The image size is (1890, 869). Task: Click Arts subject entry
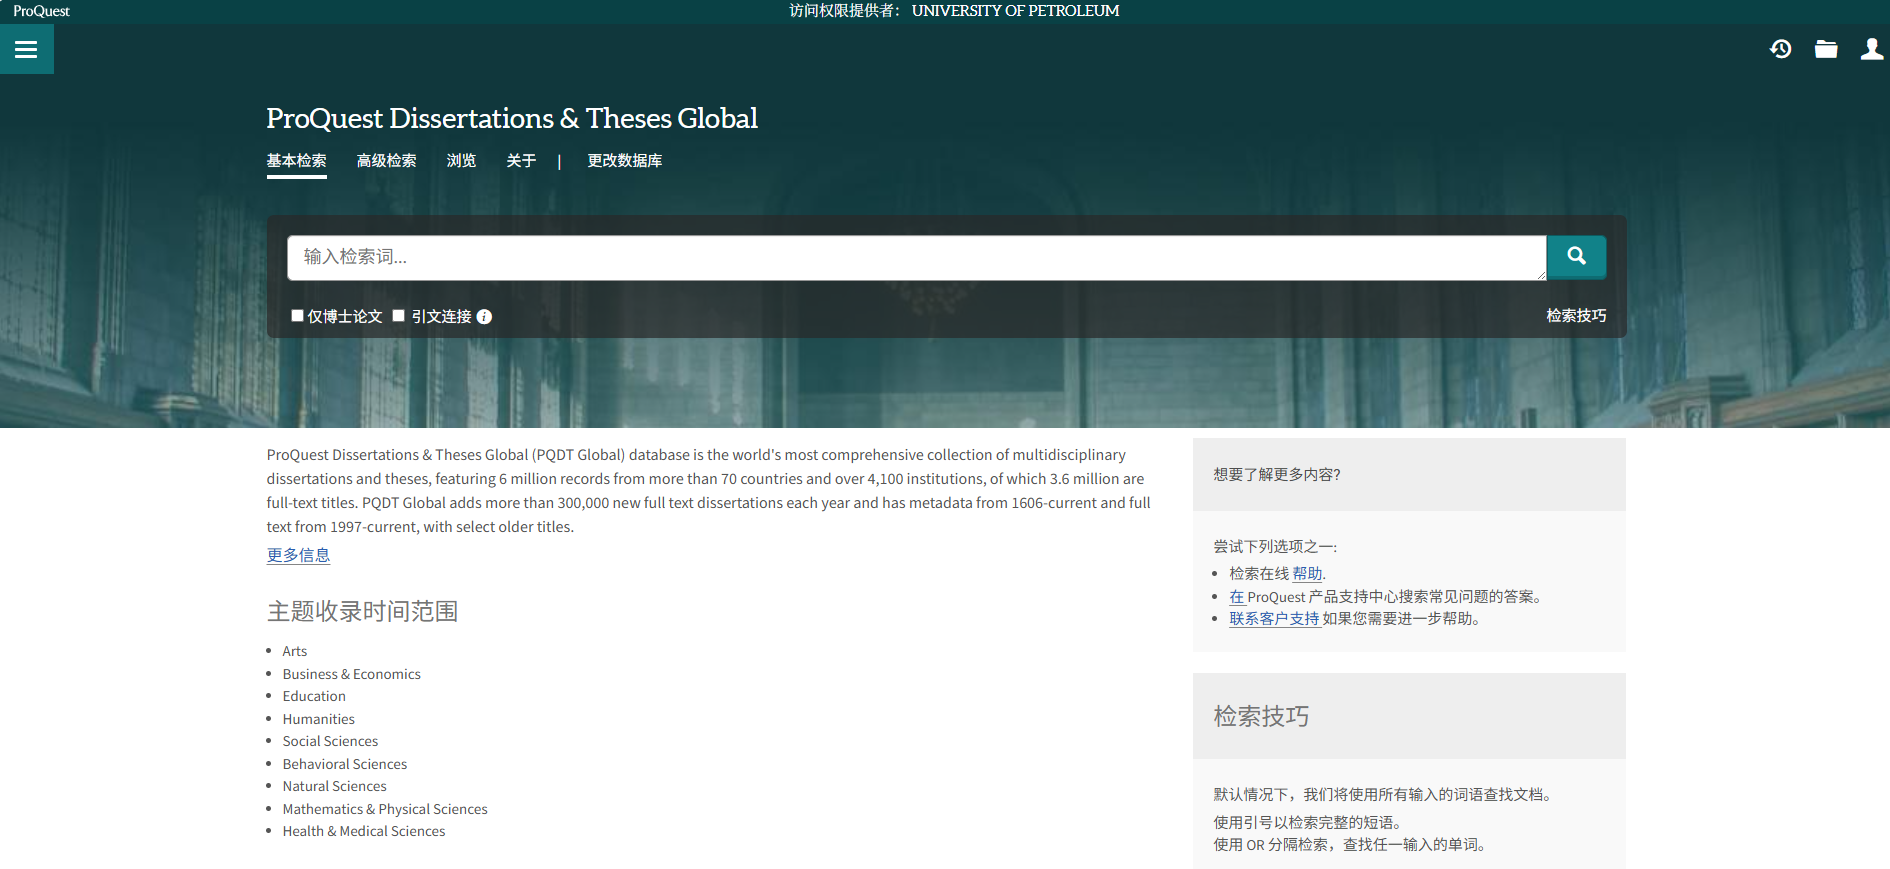[x=295, y=651]
